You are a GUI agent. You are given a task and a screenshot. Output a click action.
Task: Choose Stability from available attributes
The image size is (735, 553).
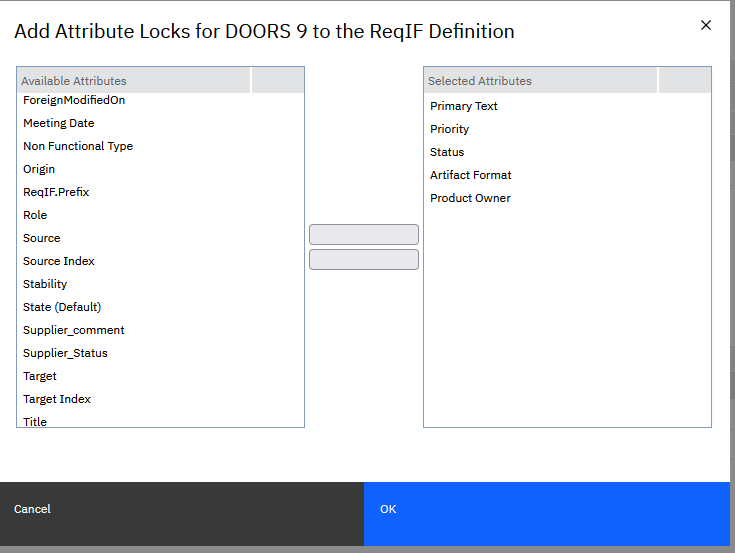[x=45, y=284]
